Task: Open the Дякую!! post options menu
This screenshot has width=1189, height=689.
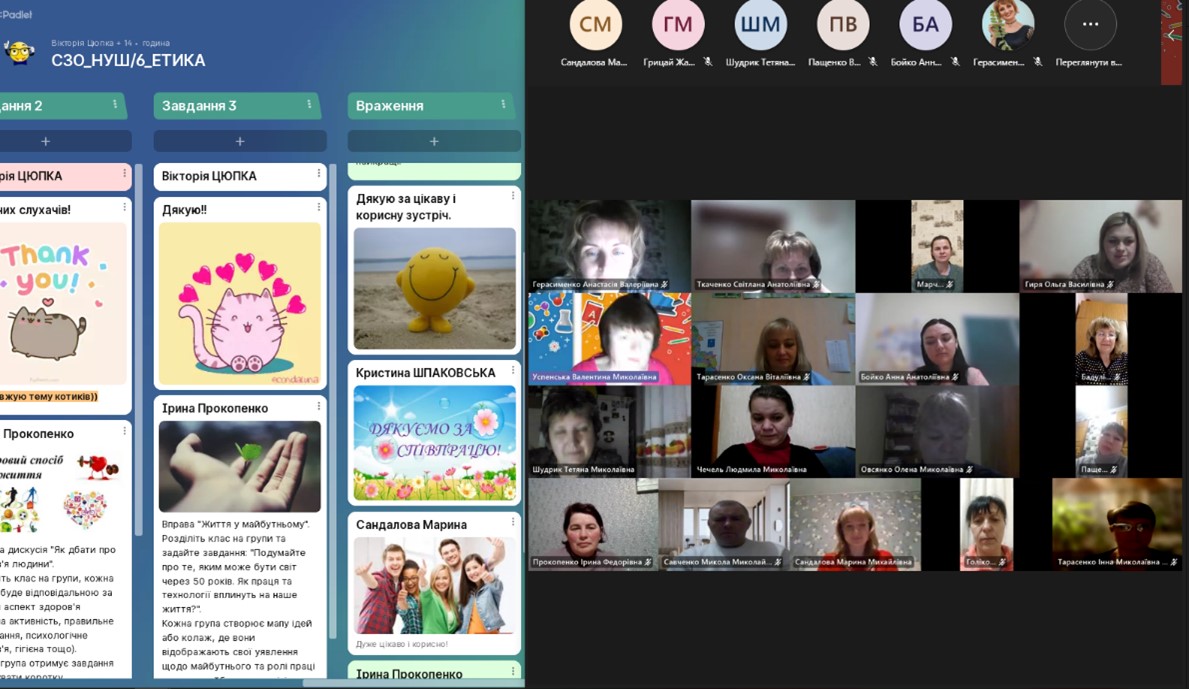Action: (318, 207)
